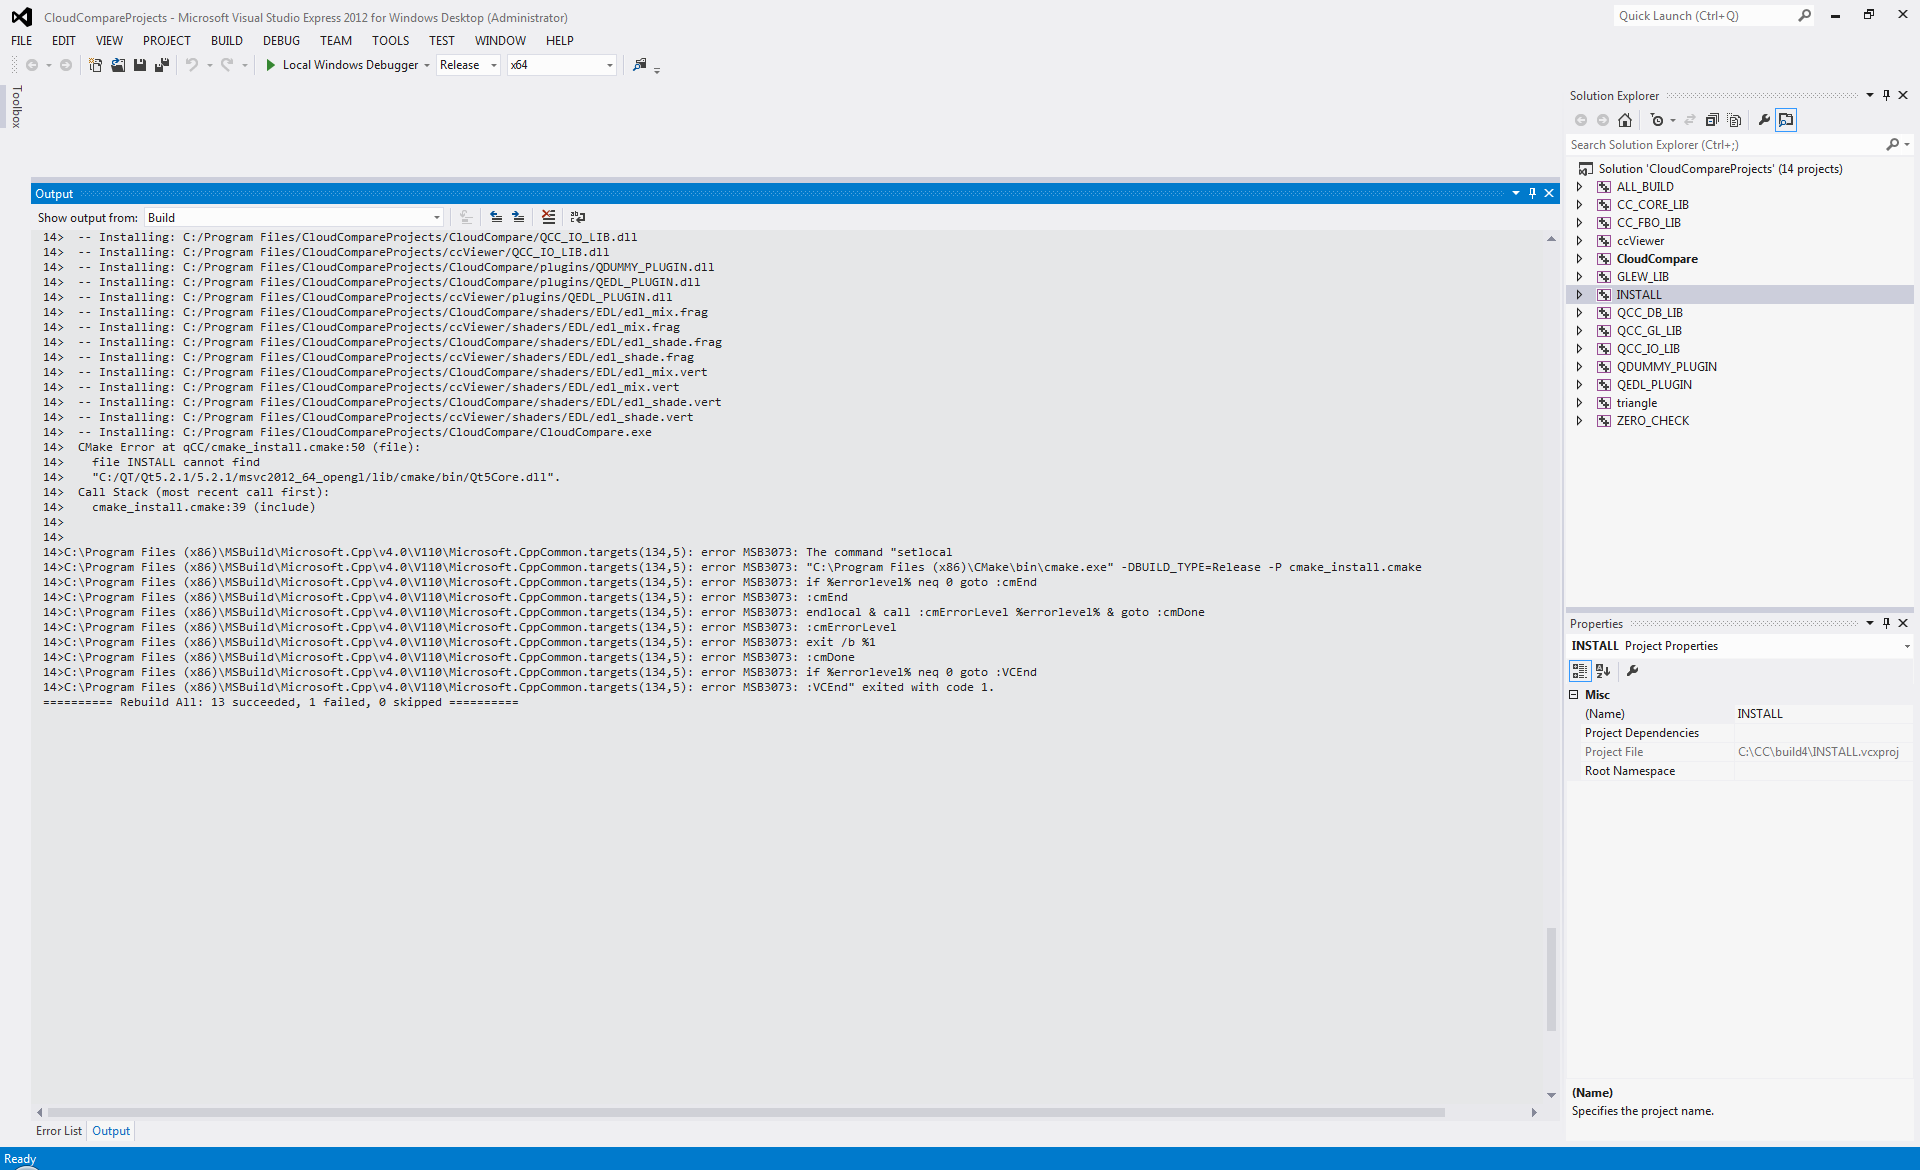Click the toggle word wrap icon in Output
Viewport: 1920px width, 1170px height.
(577, 217)
